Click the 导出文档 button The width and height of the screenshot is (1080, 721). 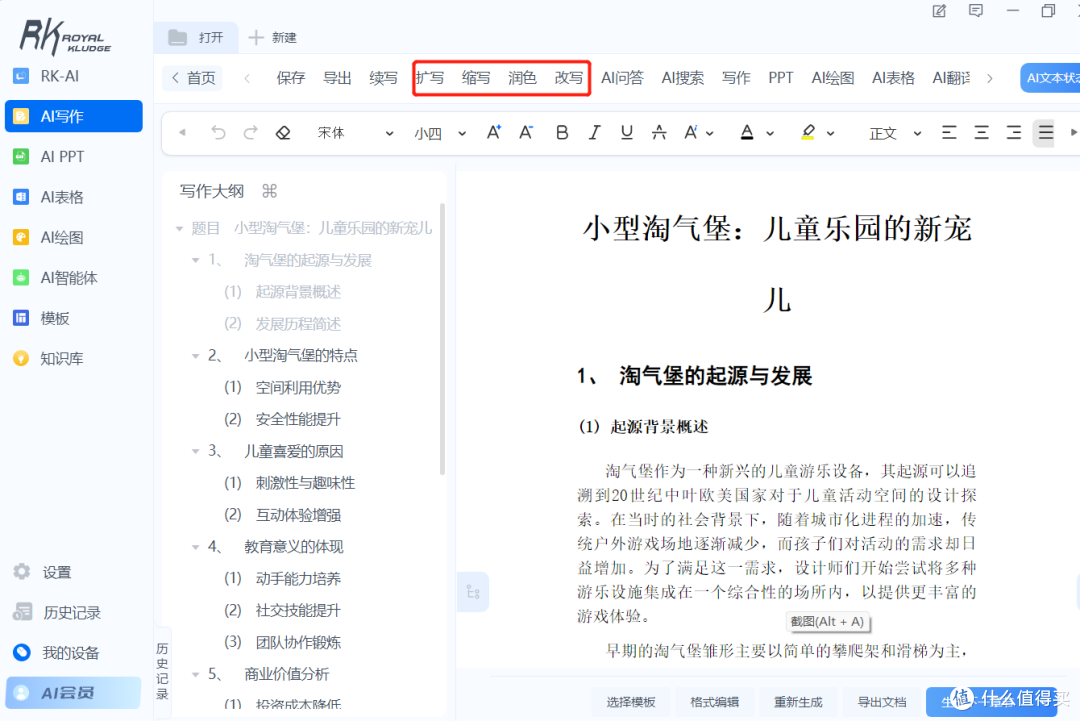pos(882,702)
